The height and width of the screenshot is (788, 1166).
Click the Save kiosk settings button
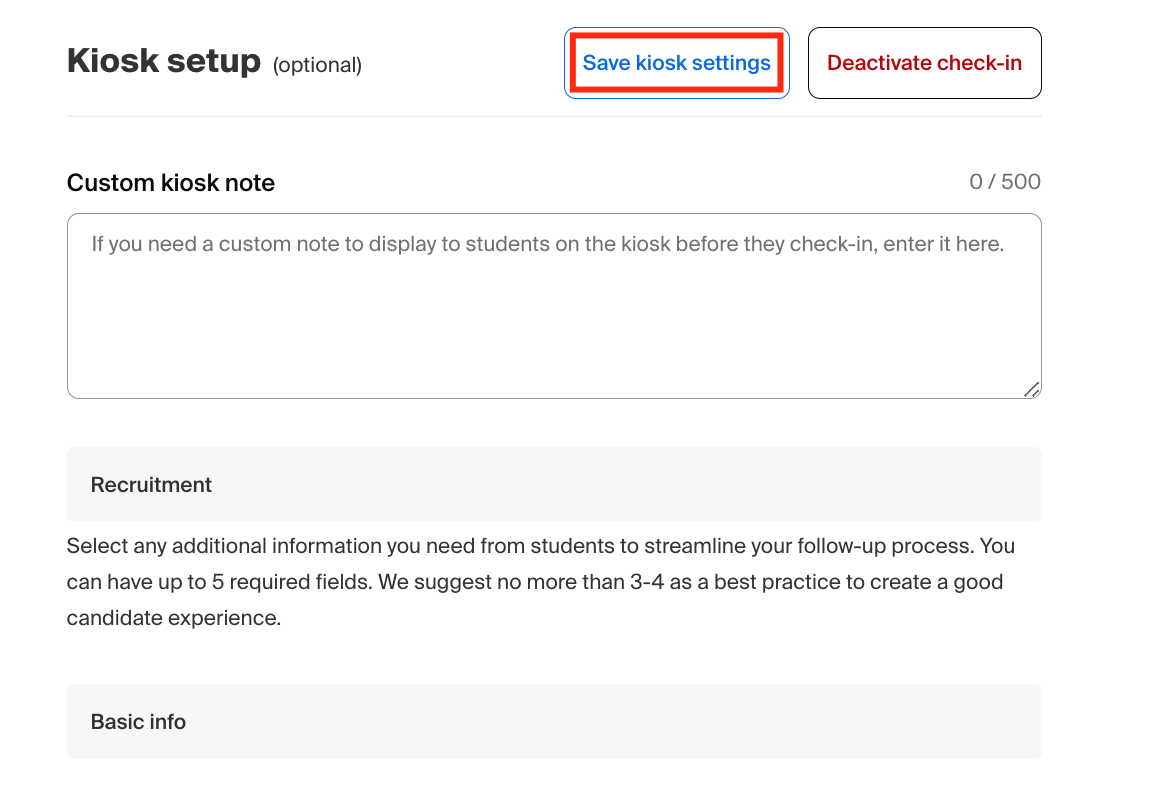676,62
